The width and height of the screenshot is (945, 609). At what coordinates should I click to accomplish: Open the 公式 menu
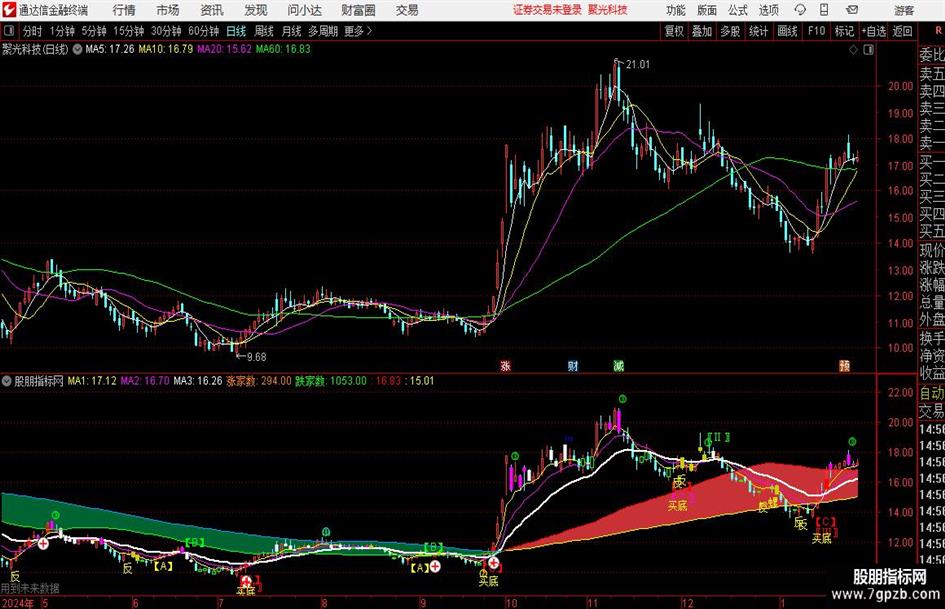[x=737, y=10]
